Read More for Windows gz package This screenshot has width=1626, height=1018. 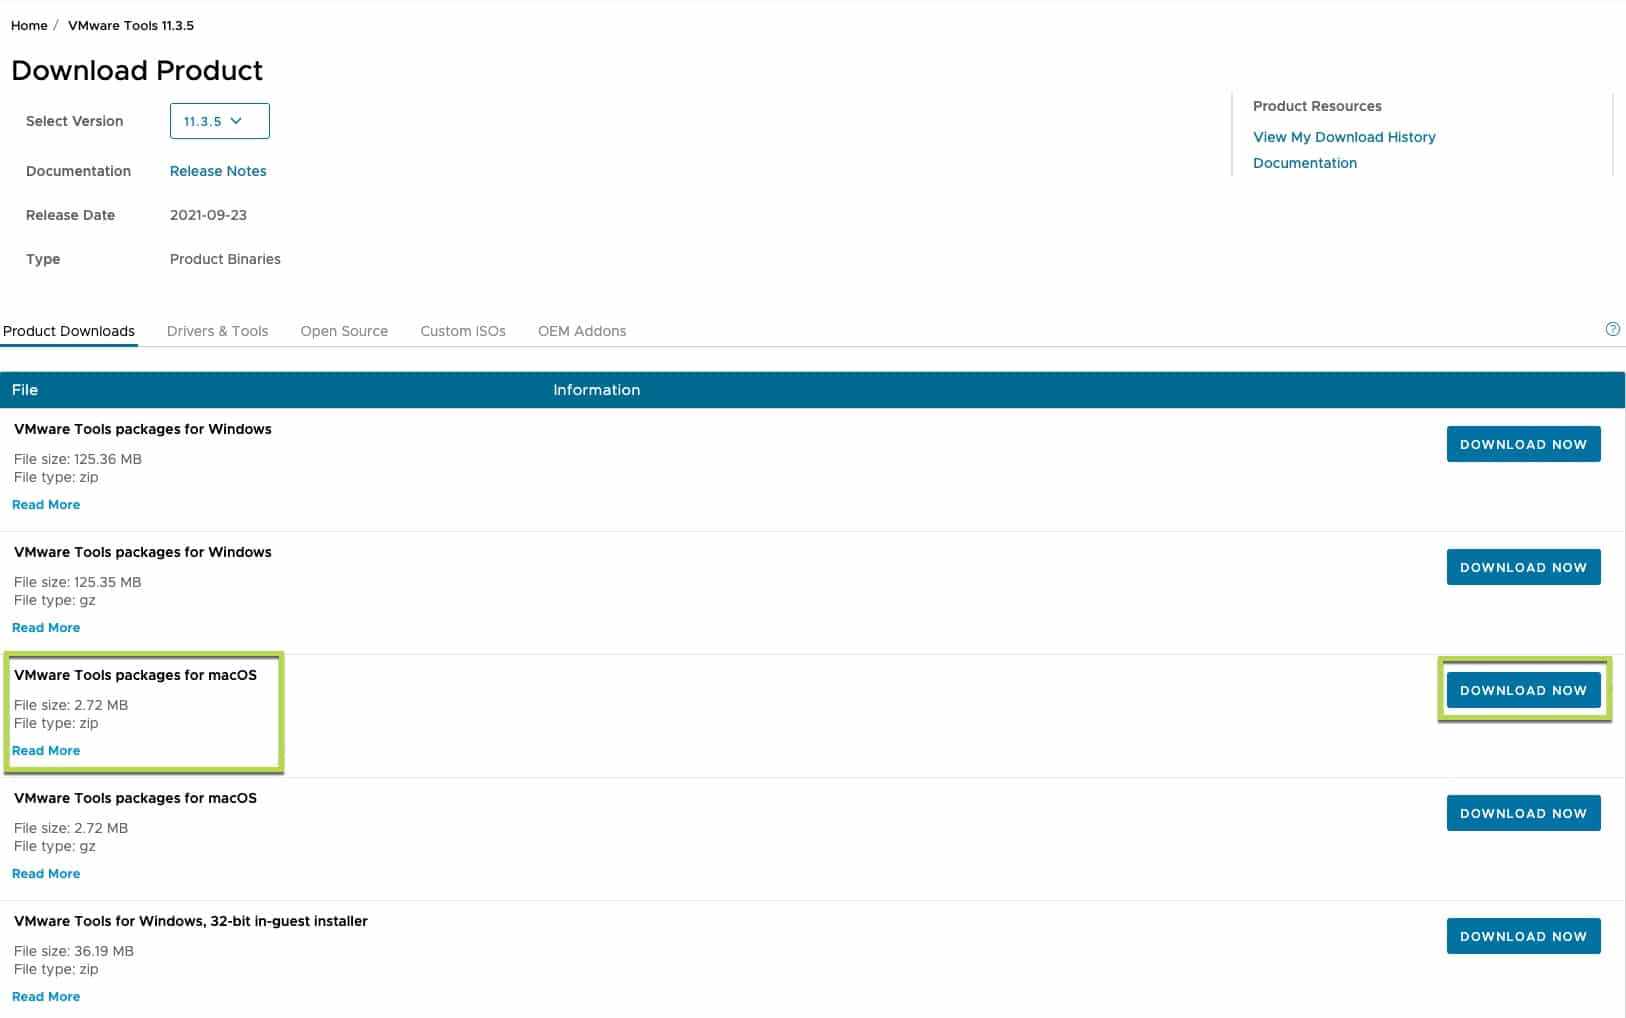[x=46, y=628]
